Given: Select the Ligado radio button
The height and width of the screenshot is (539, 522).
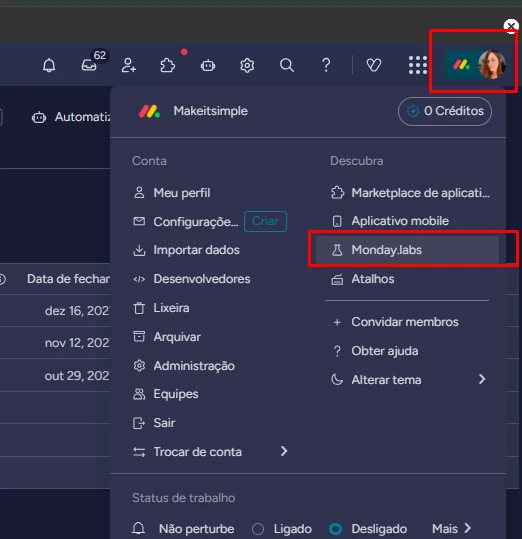Looking at the screenshot, I should 258,529.
